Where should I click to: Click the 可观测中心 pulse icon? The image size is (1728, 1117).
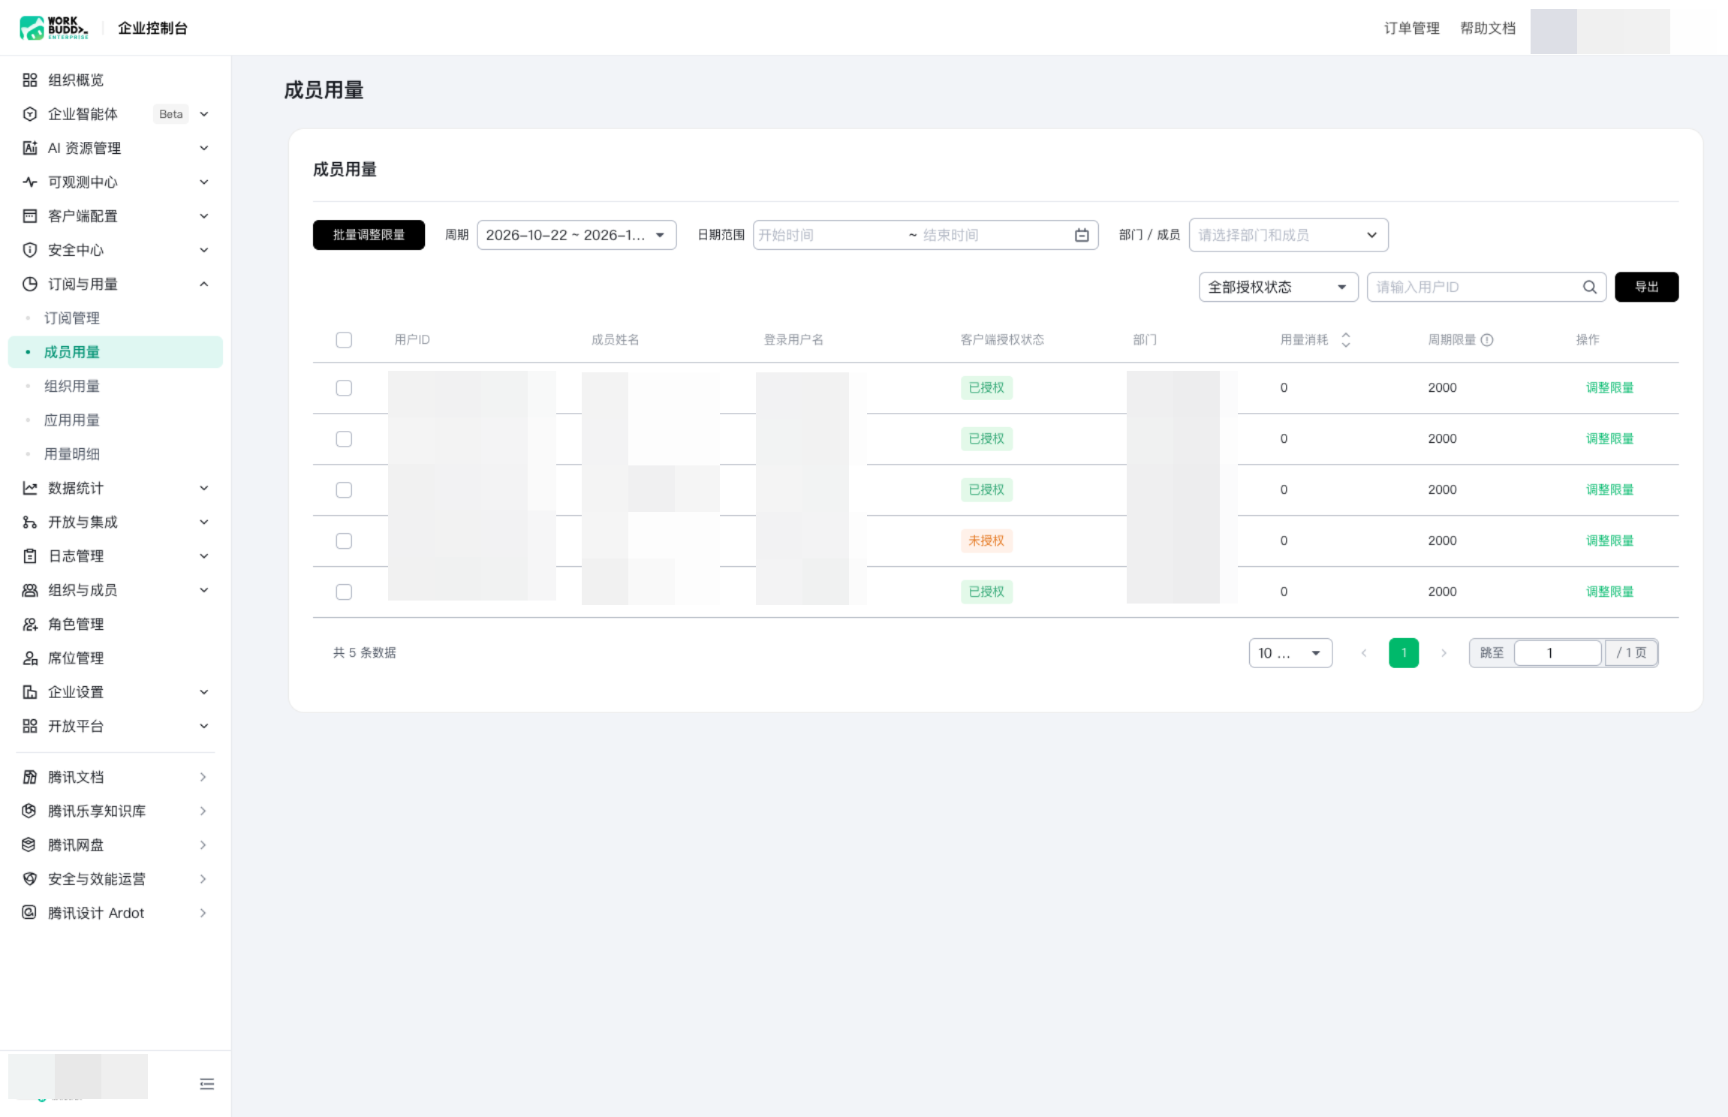pyautogui.click(x=30, y=182)
